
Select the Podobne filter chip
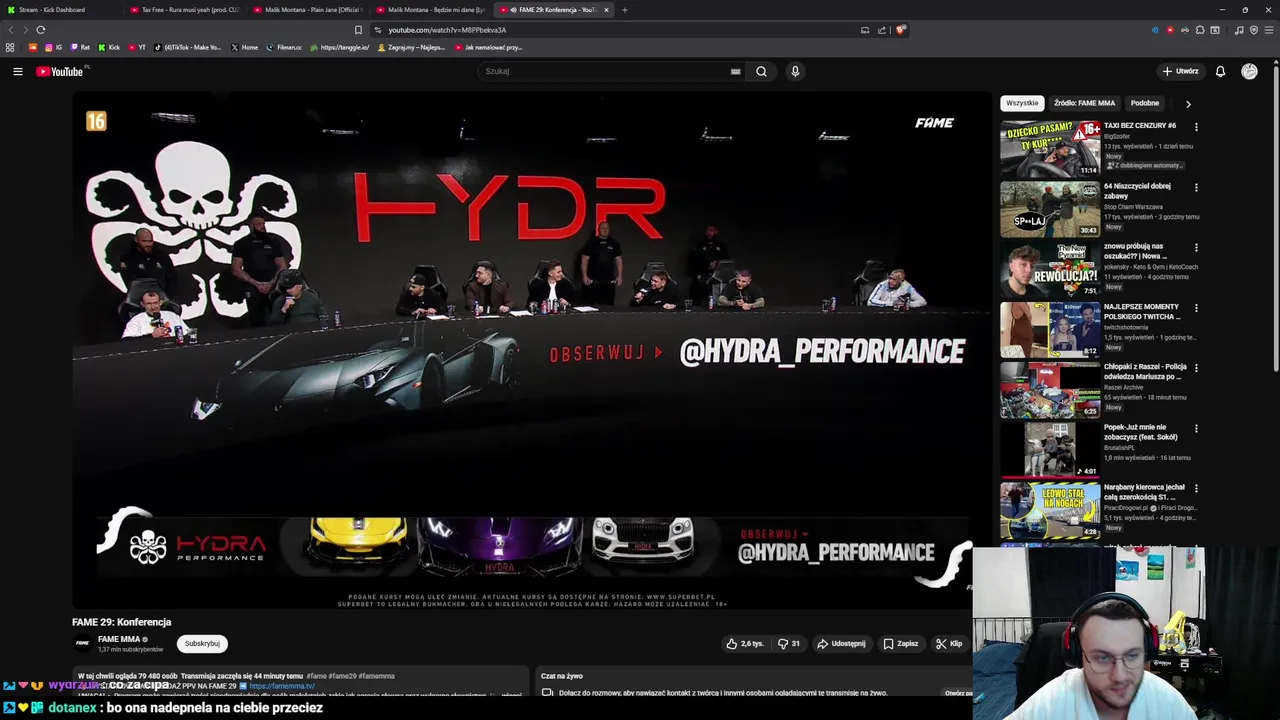(1145, 103)
